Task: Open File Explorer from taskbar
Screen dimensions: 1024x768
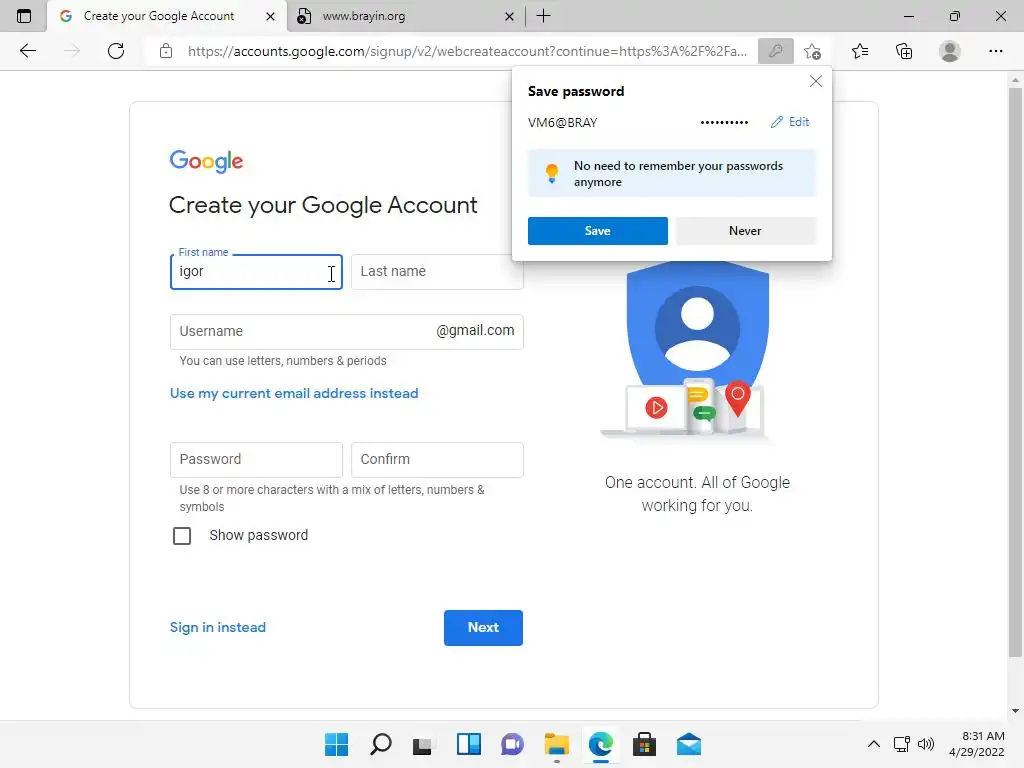Action: click(x=556, y=744)
